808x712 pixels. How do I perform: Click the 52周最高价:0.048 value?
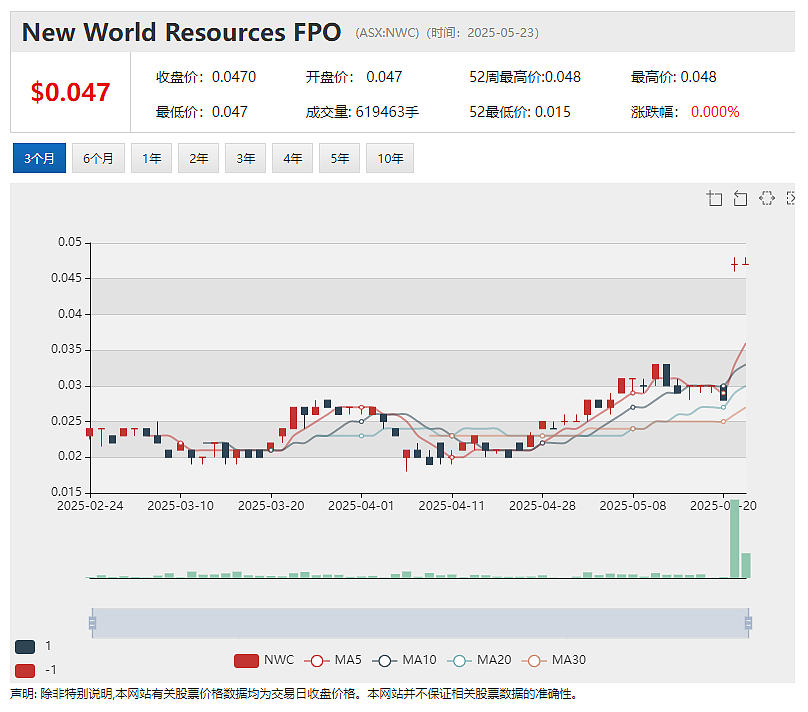click(x=525, y=77)
